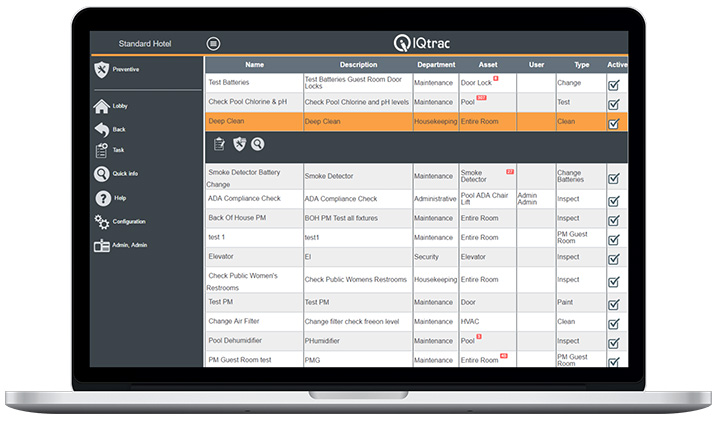The image size is (720, 424).
Task: Go to Lobby via the house icon
Action: [x=101, y=106]
